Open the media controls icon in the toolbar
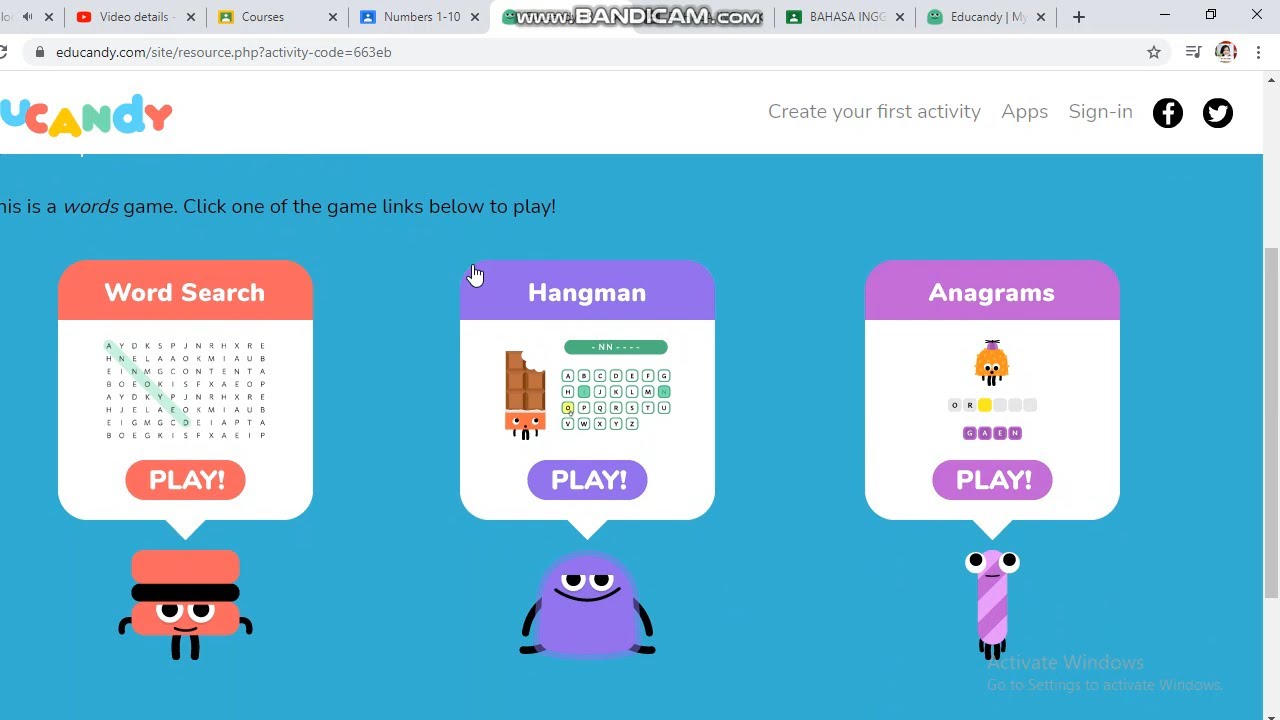The height and width of the screenshot is (720, 1280). (x=1192, y=52)
